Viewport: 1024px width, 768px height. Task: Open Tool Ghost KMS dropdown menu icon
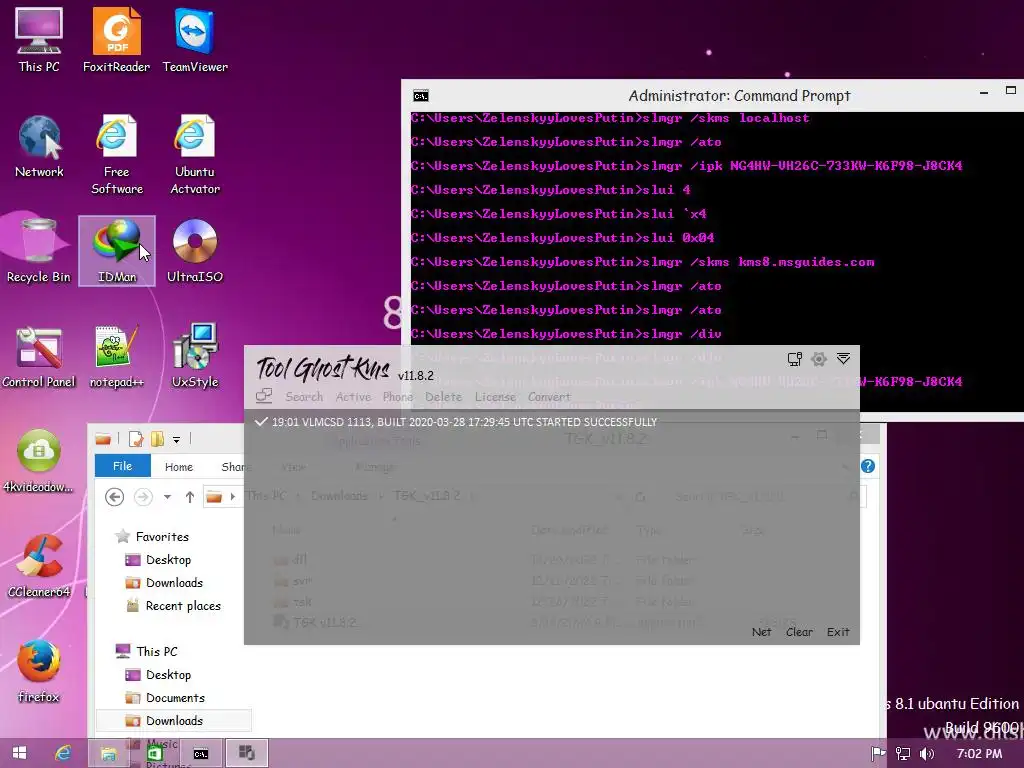[843, 359]
